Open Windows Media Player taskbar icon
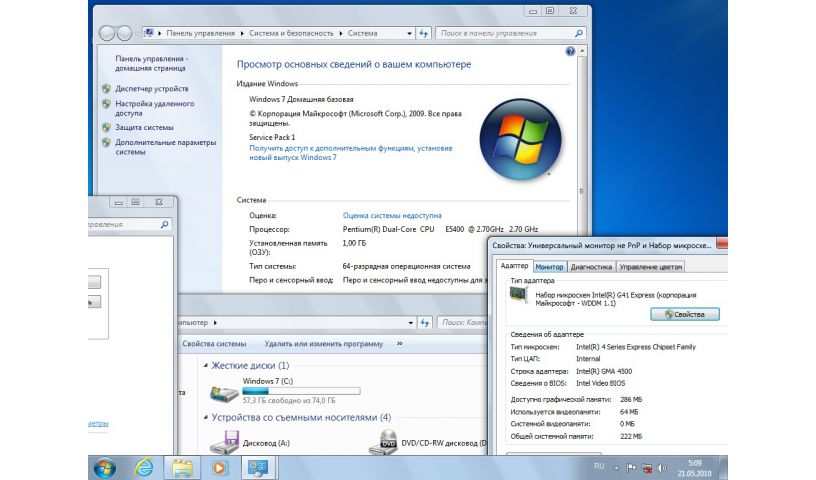 point(220,468)
